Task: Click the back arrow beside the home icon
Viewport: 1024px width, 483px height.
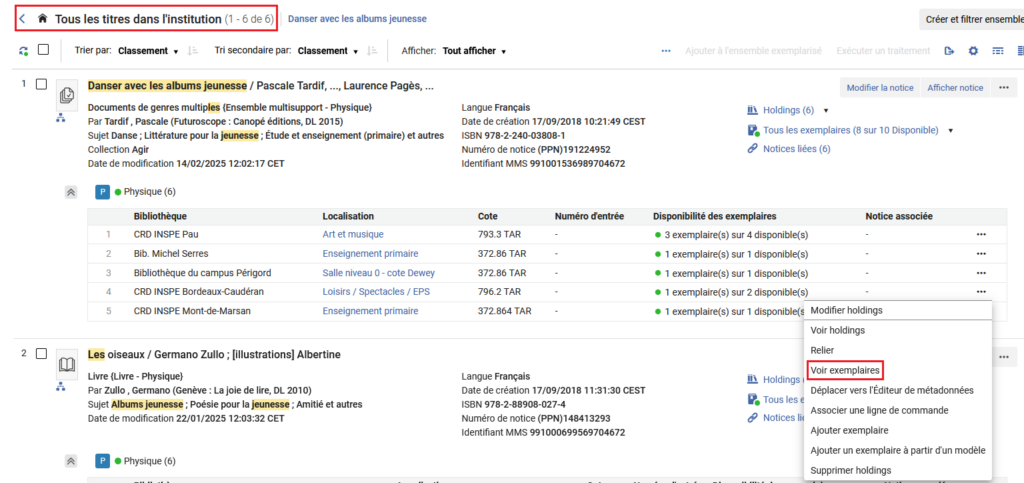Action: click(22, 19)
